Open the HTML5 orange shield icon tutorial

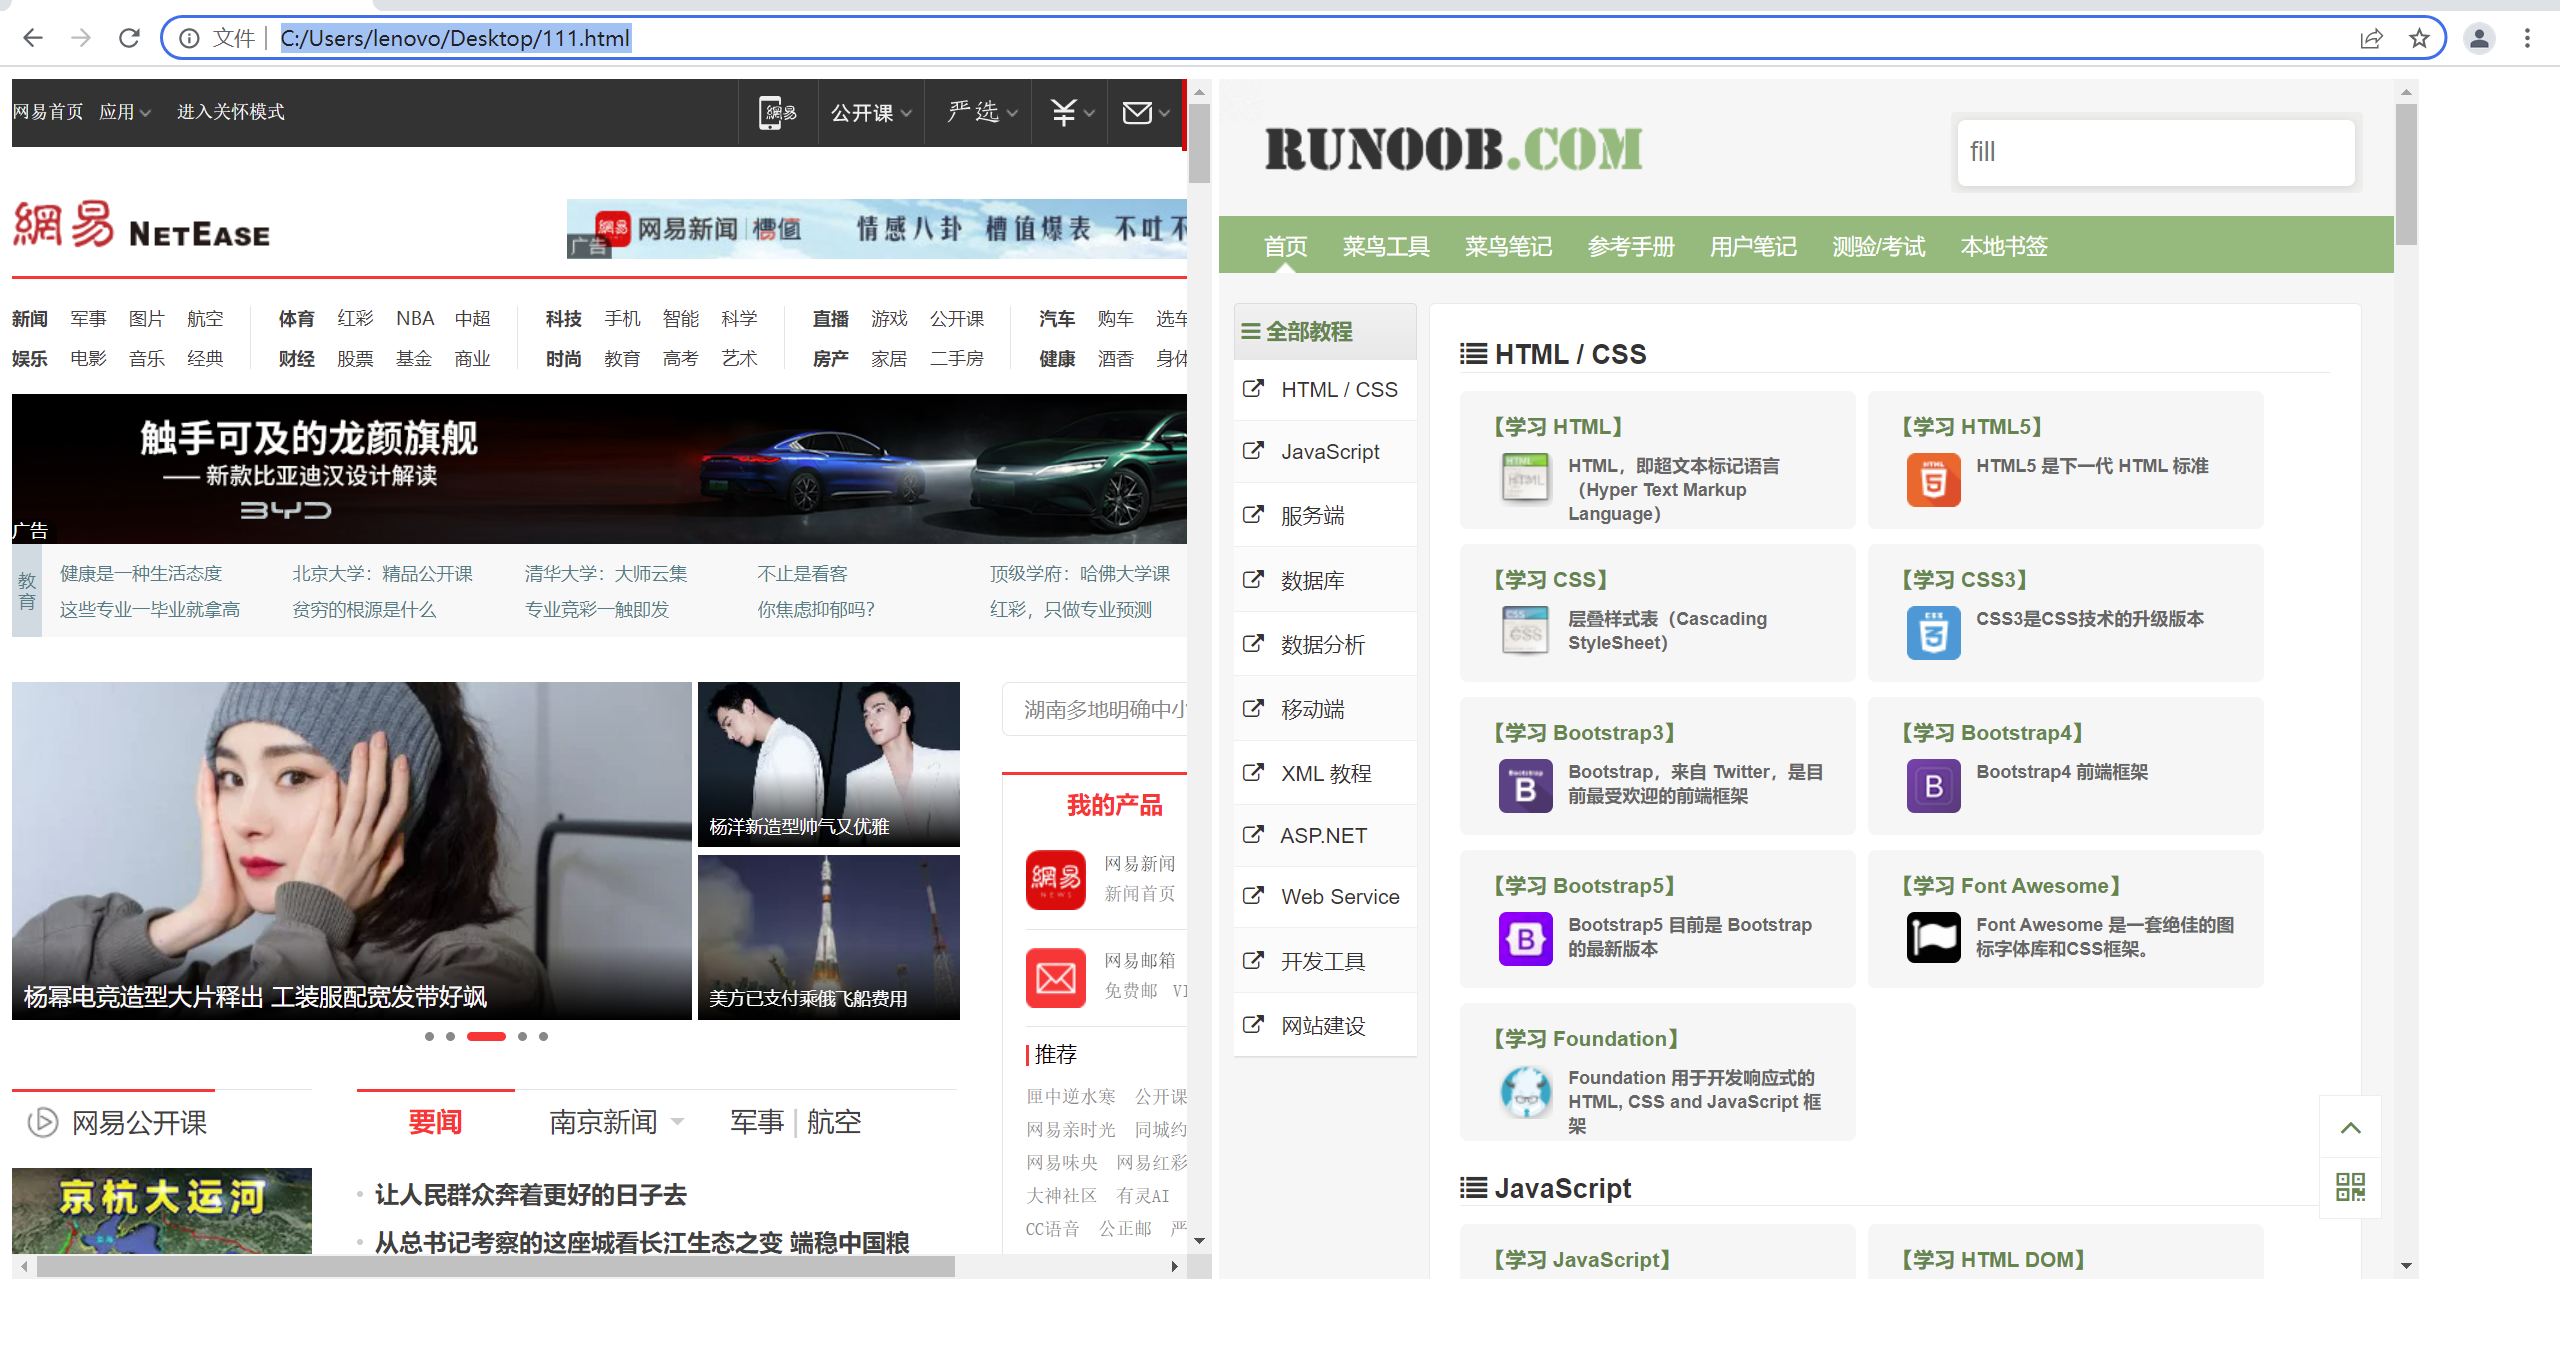1933,480
